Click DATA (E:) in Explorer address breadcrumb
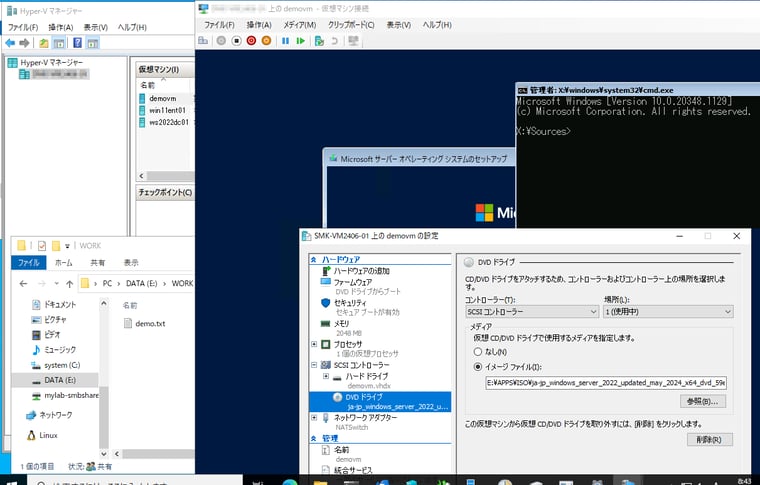 click(142, 283)
